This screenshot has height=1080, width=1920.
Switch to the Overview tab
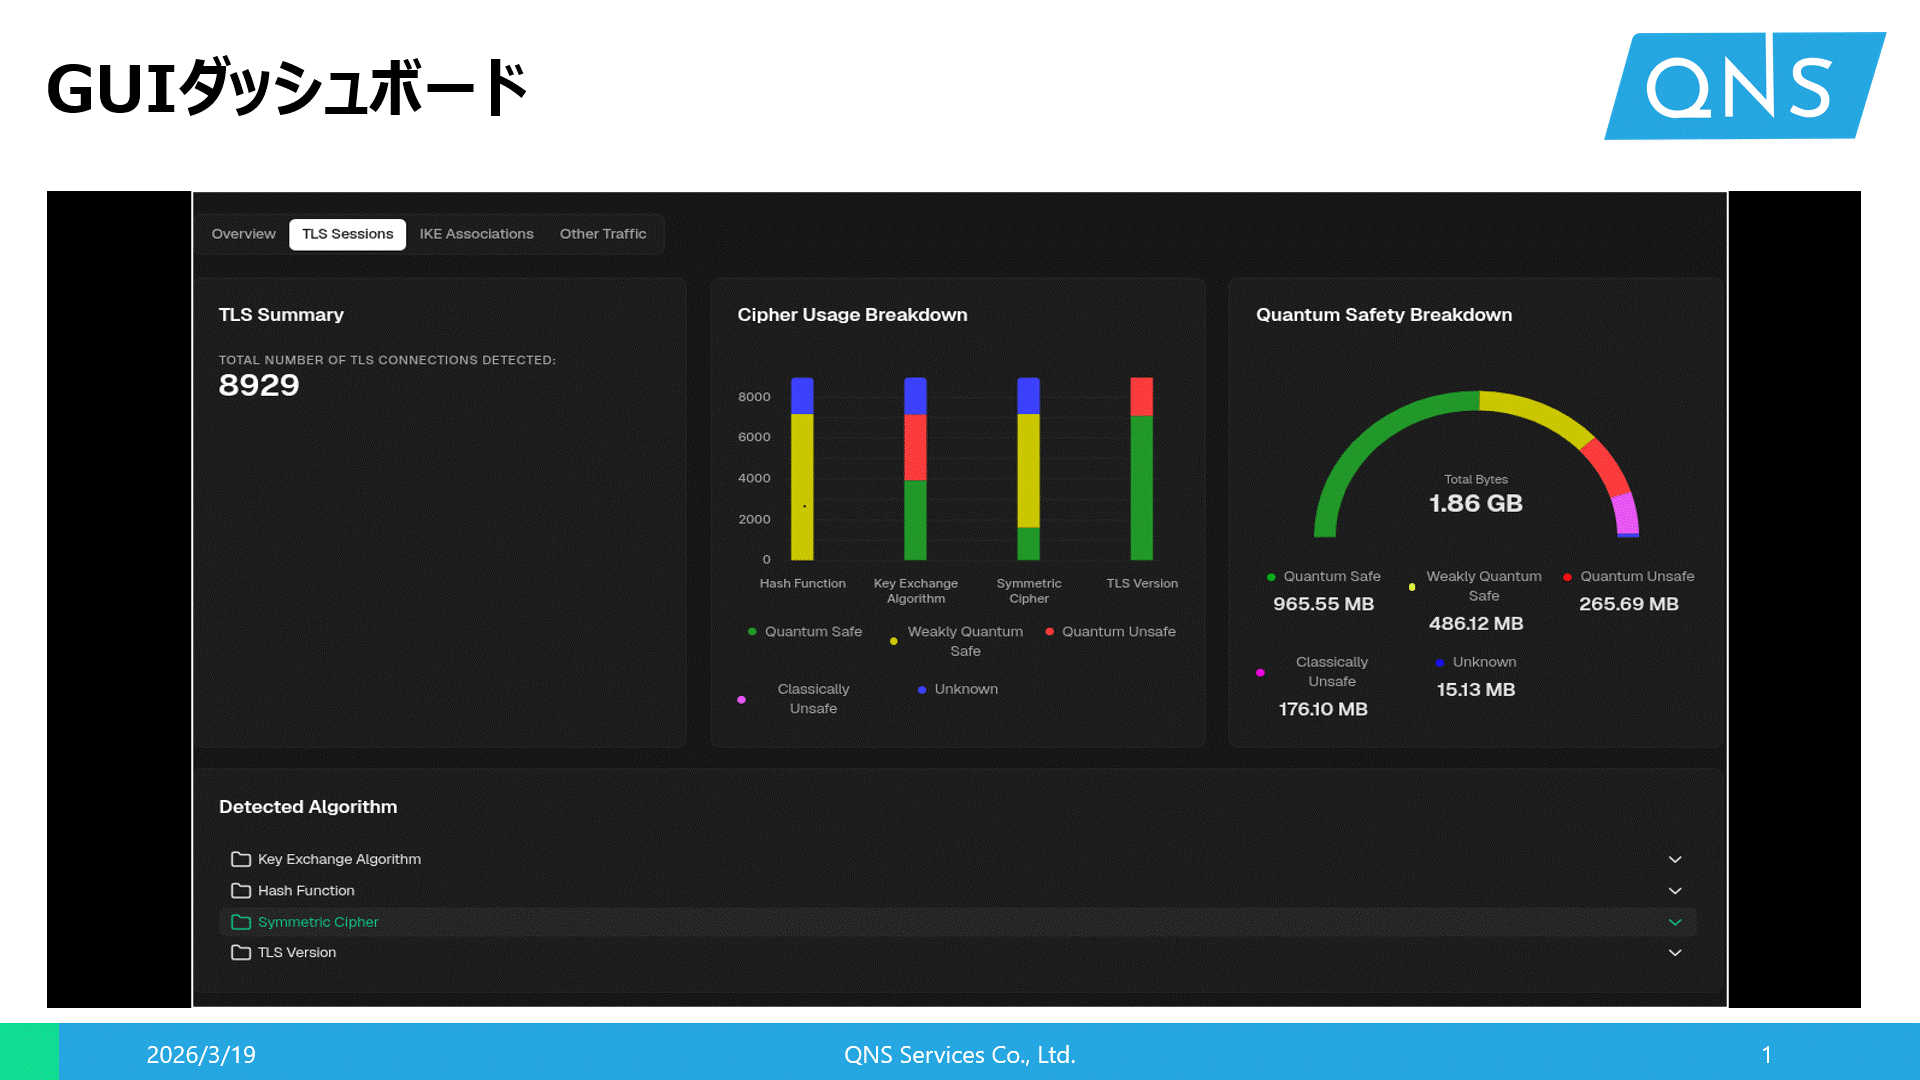coord(243,234)
